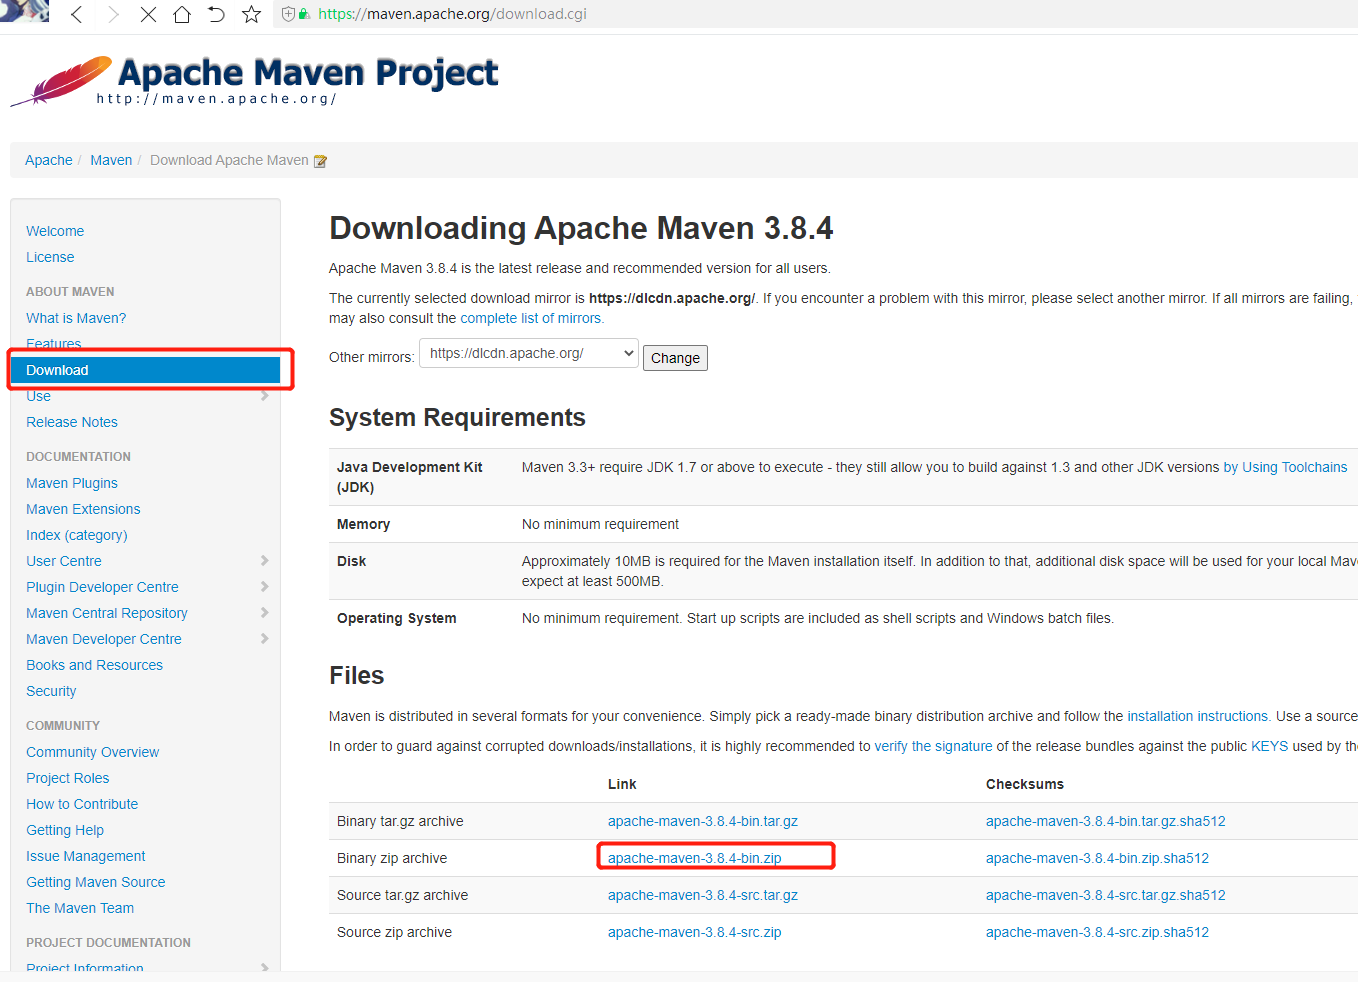The height and width of the screenshot is (982, 1358).
Task: Bookmark this page with the star icon
Action: (x=251, y=14)
